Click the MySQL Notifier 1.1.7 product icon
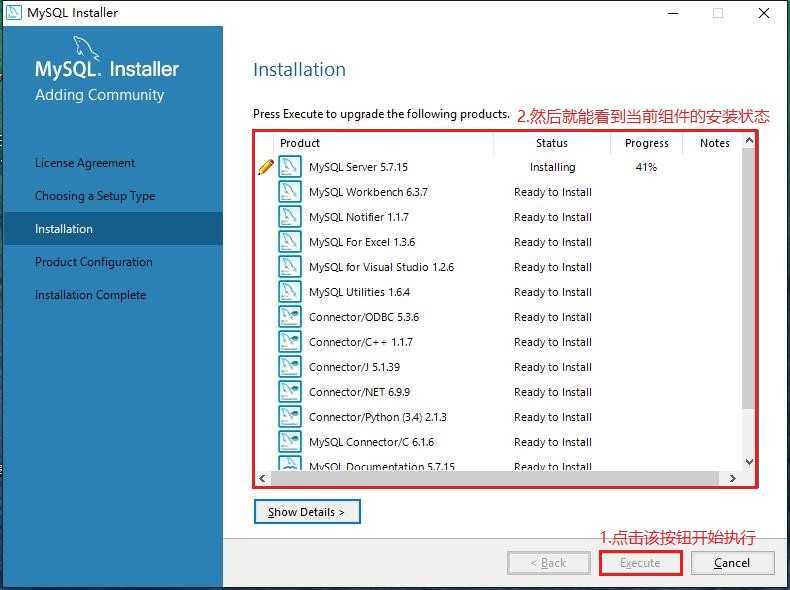The height and width of the screenshot is (590, 790). 290,217
